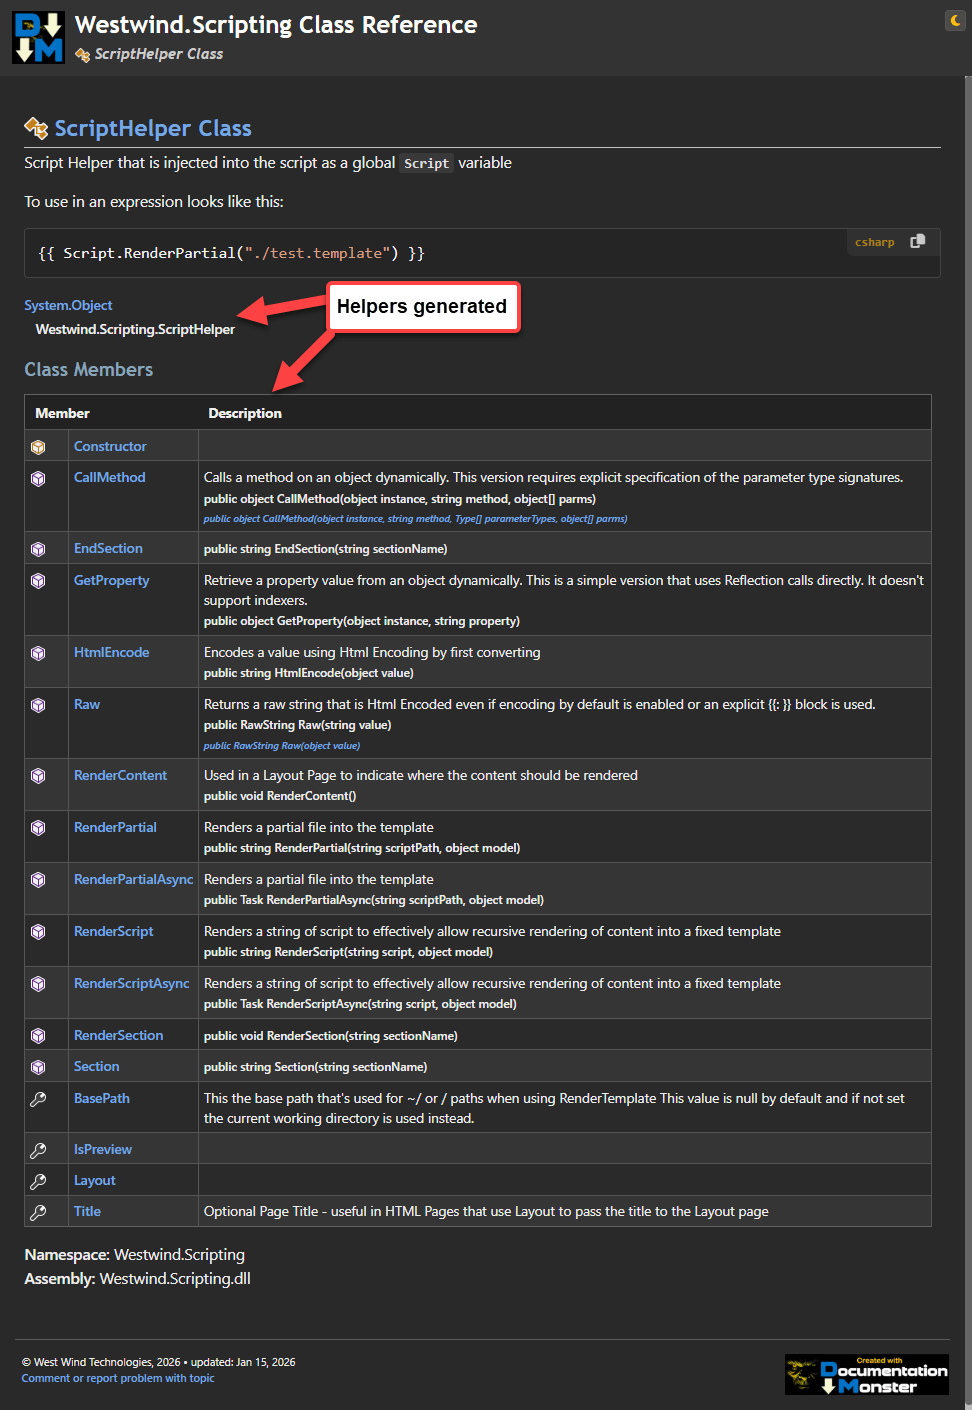
Task: Click the property icon beside Title
Action: (x=38, y=1212)
